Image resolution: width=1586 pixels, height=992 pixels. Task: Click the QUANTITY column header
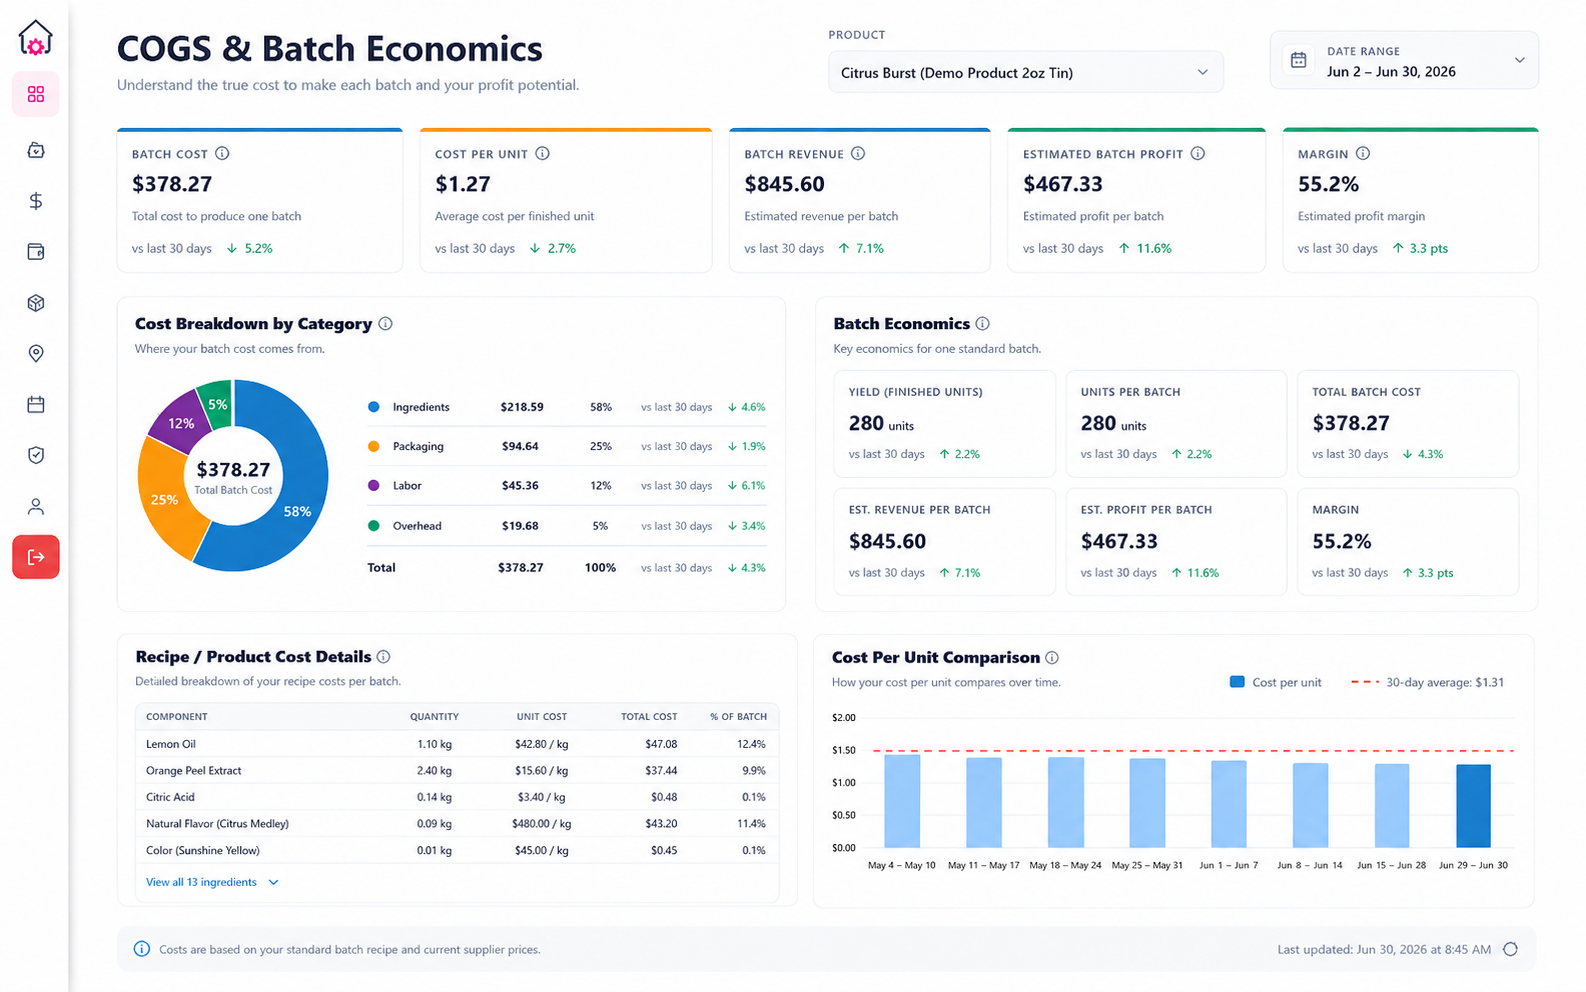[x=434, y=717]
